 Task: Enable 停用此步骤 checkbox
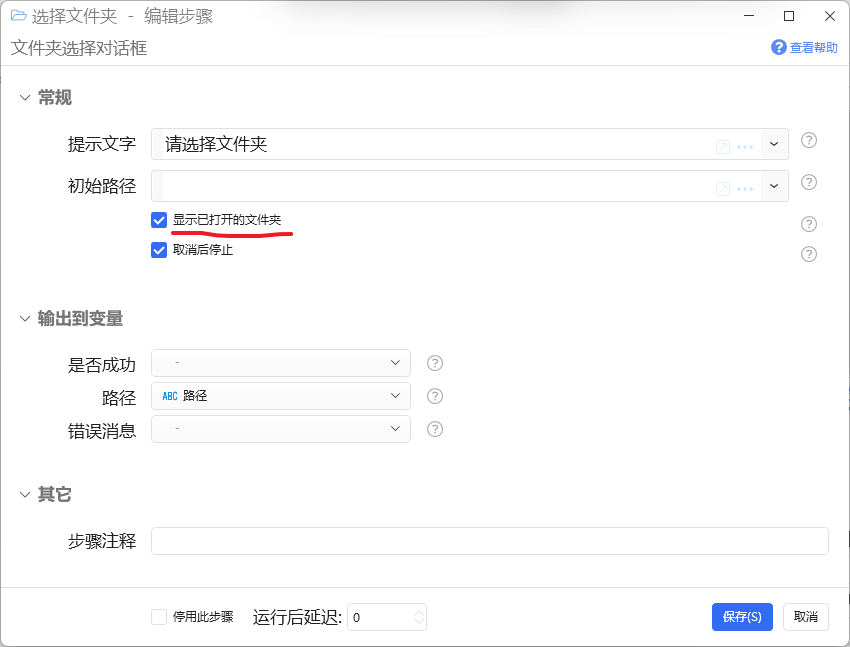click(x=159, y=617)
